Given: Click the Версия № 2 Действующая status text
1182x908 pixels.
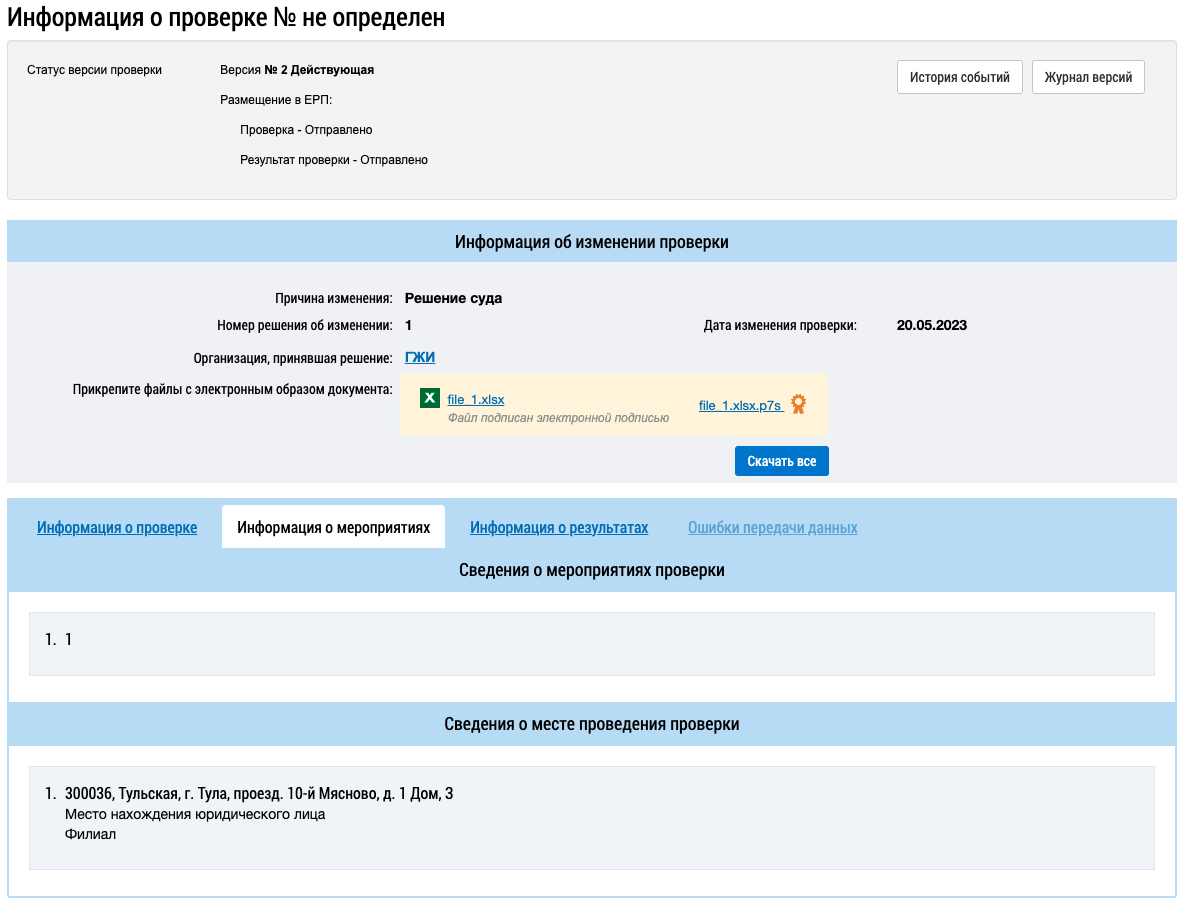Looking at the screenshot, I should [297, 70].
